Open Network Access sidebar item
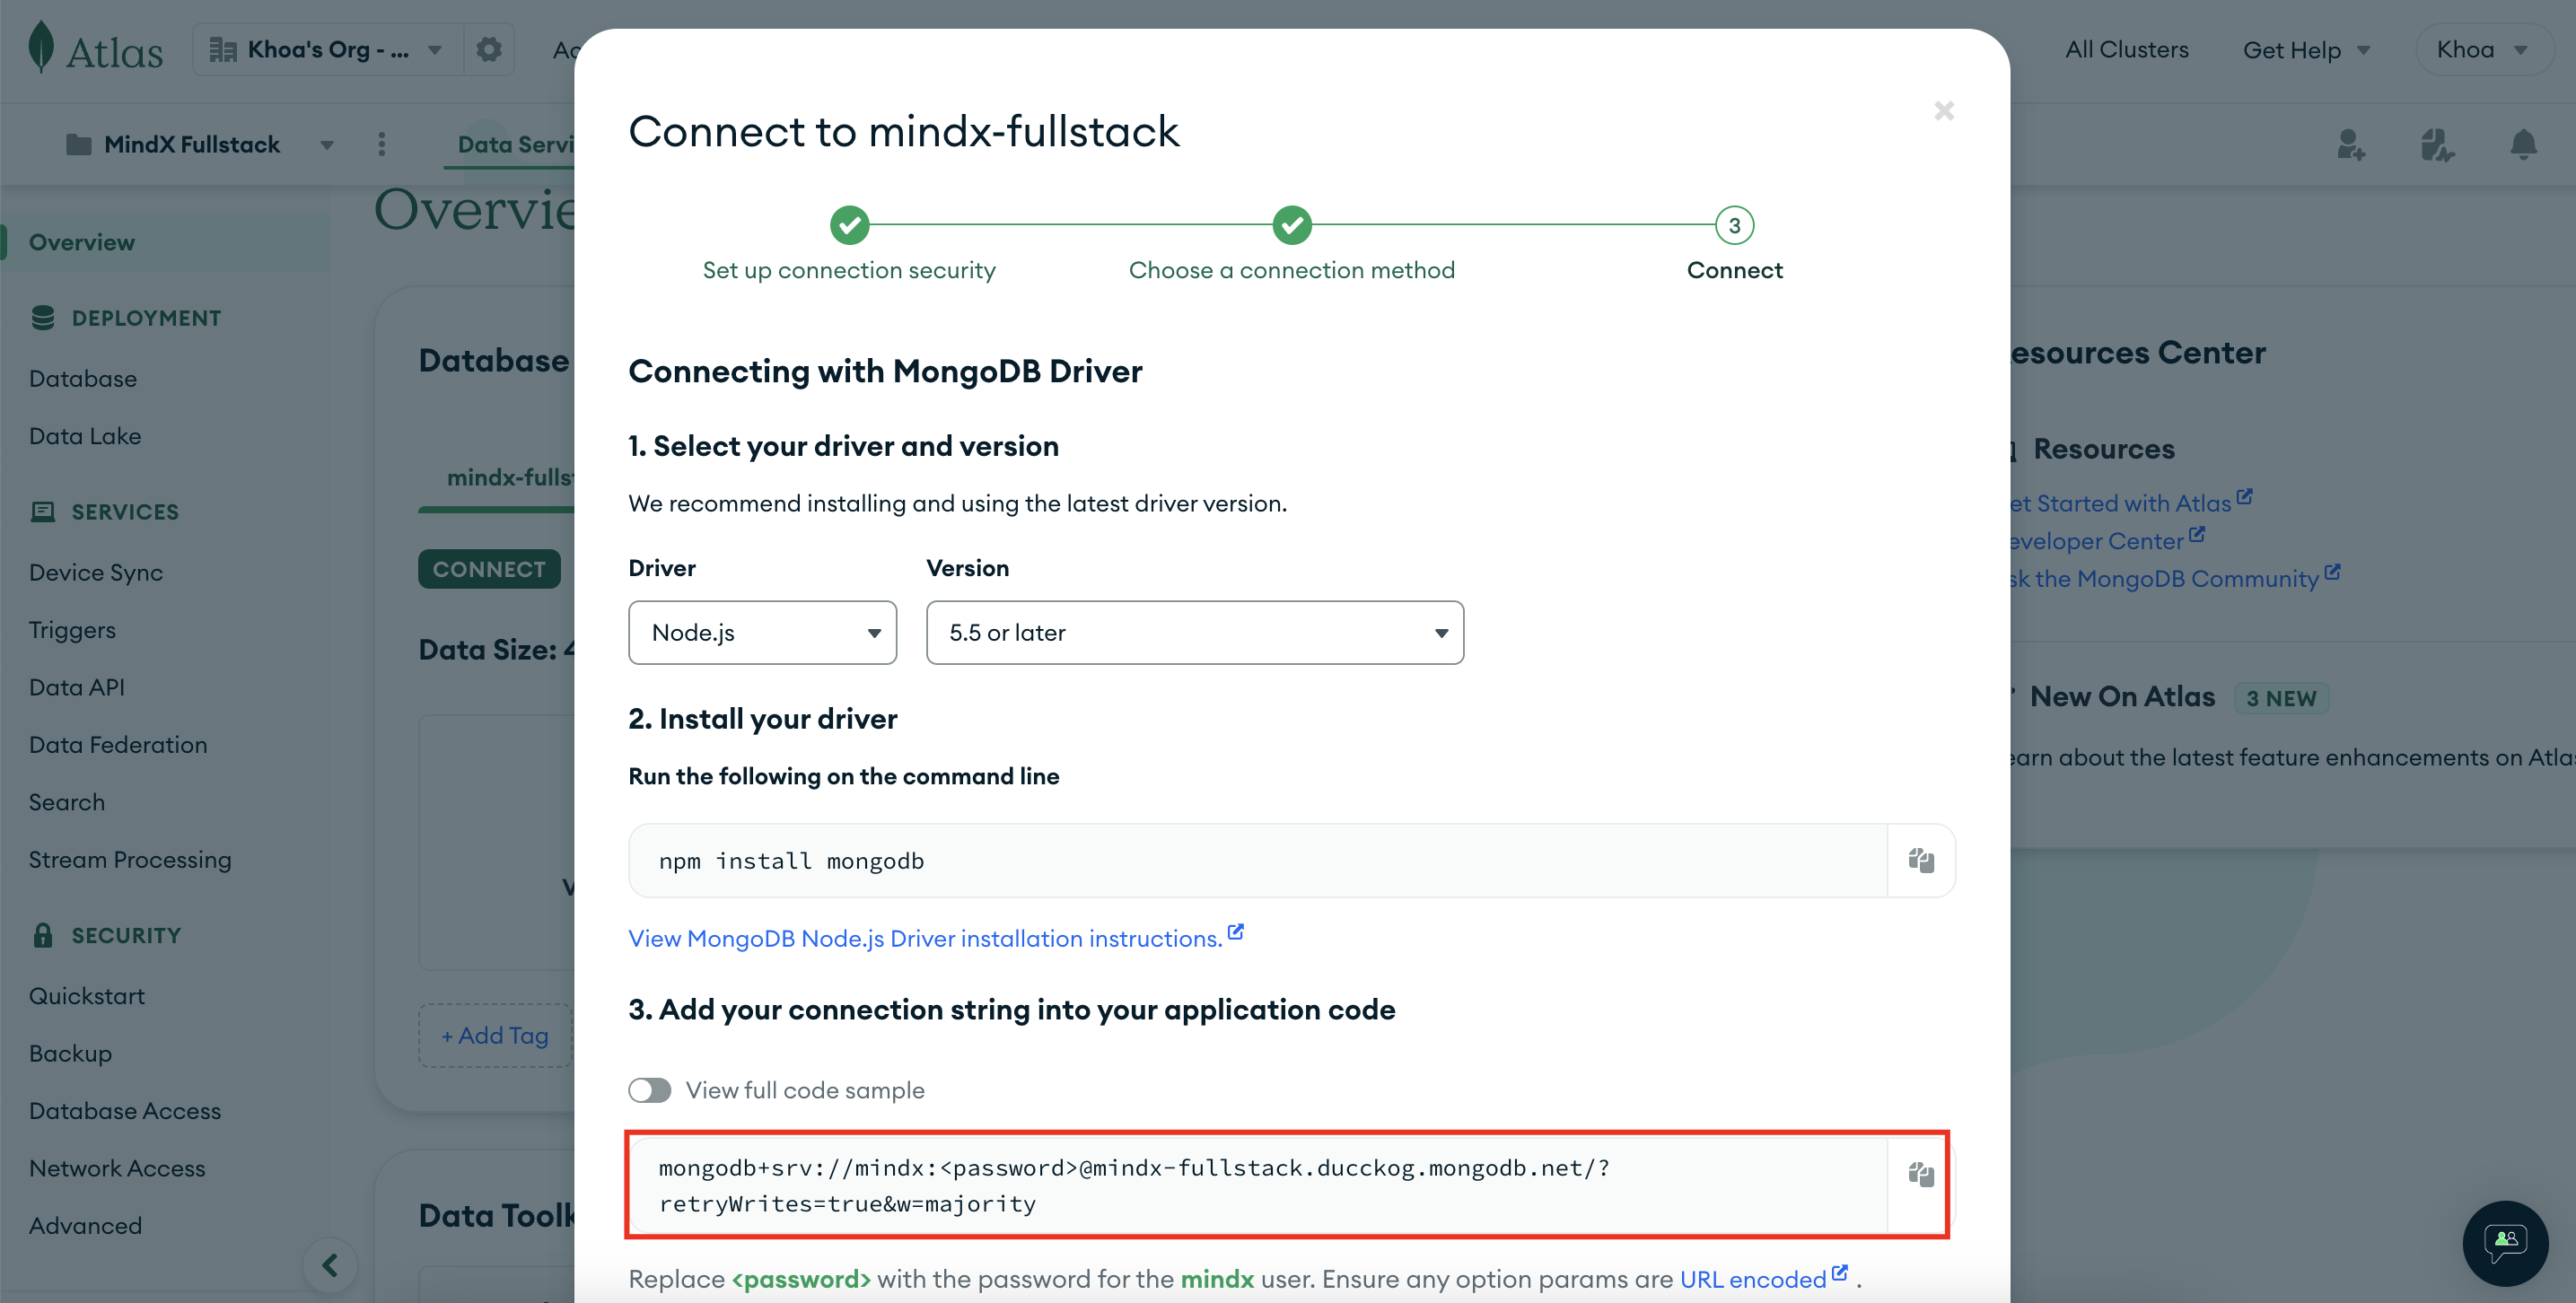Image resolution: width=2576 pixels, height=1303 pixels. point(117,1168)
